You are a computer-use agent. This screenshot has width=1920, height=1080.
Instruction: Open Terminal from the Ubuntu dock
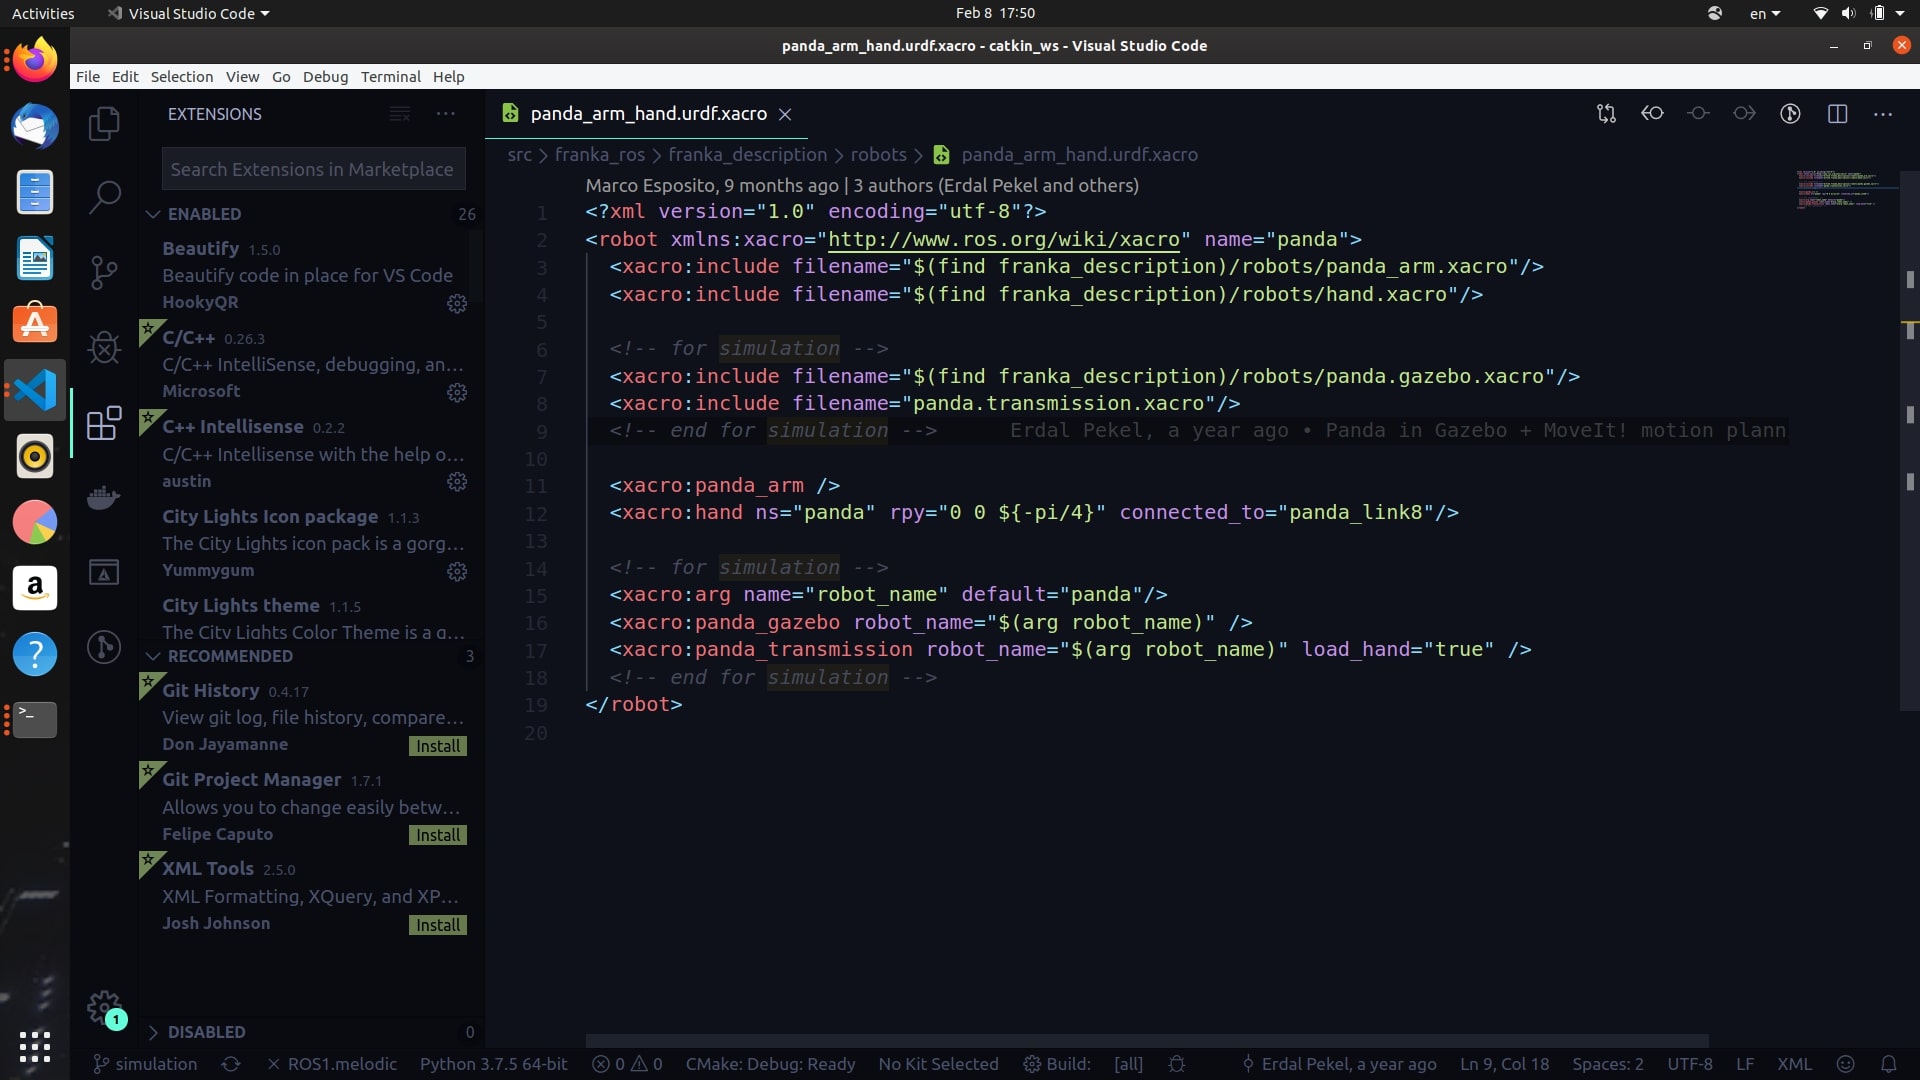click(x=35, y=719)
